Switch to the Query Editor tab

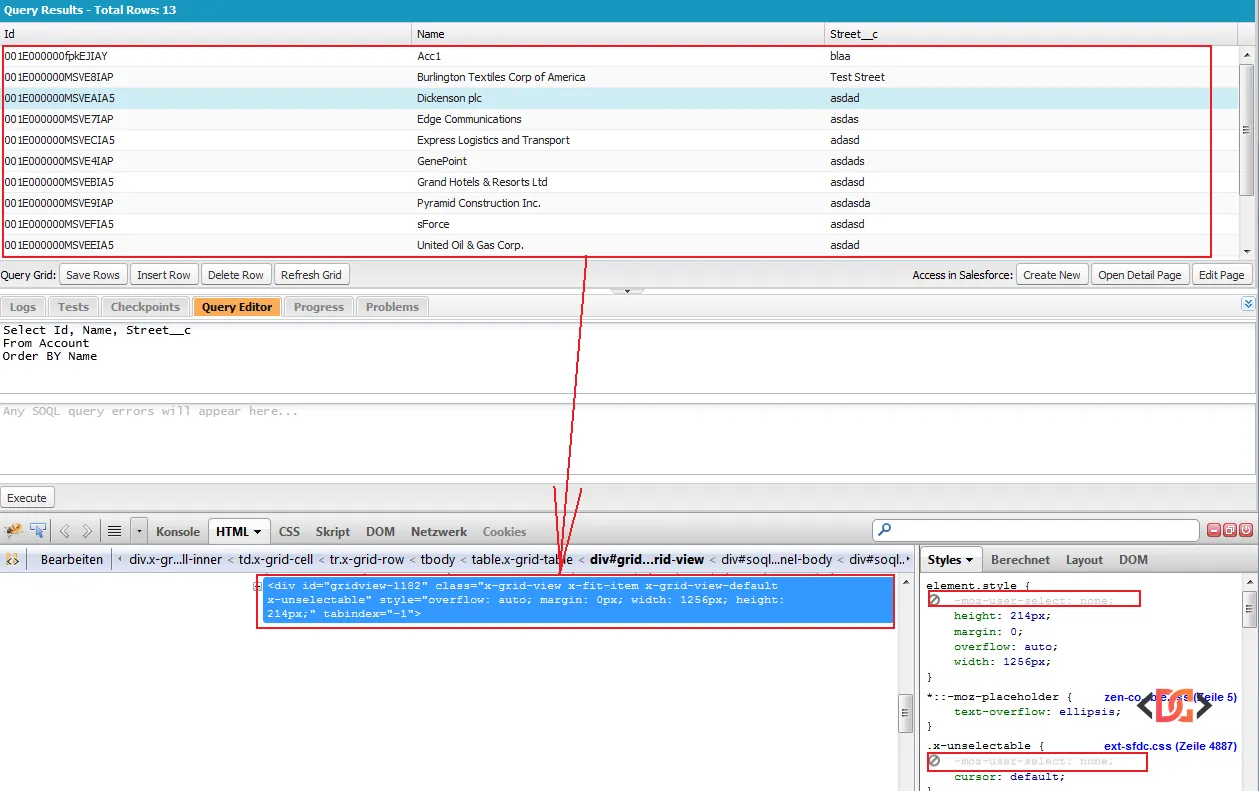tap(237, 307)
